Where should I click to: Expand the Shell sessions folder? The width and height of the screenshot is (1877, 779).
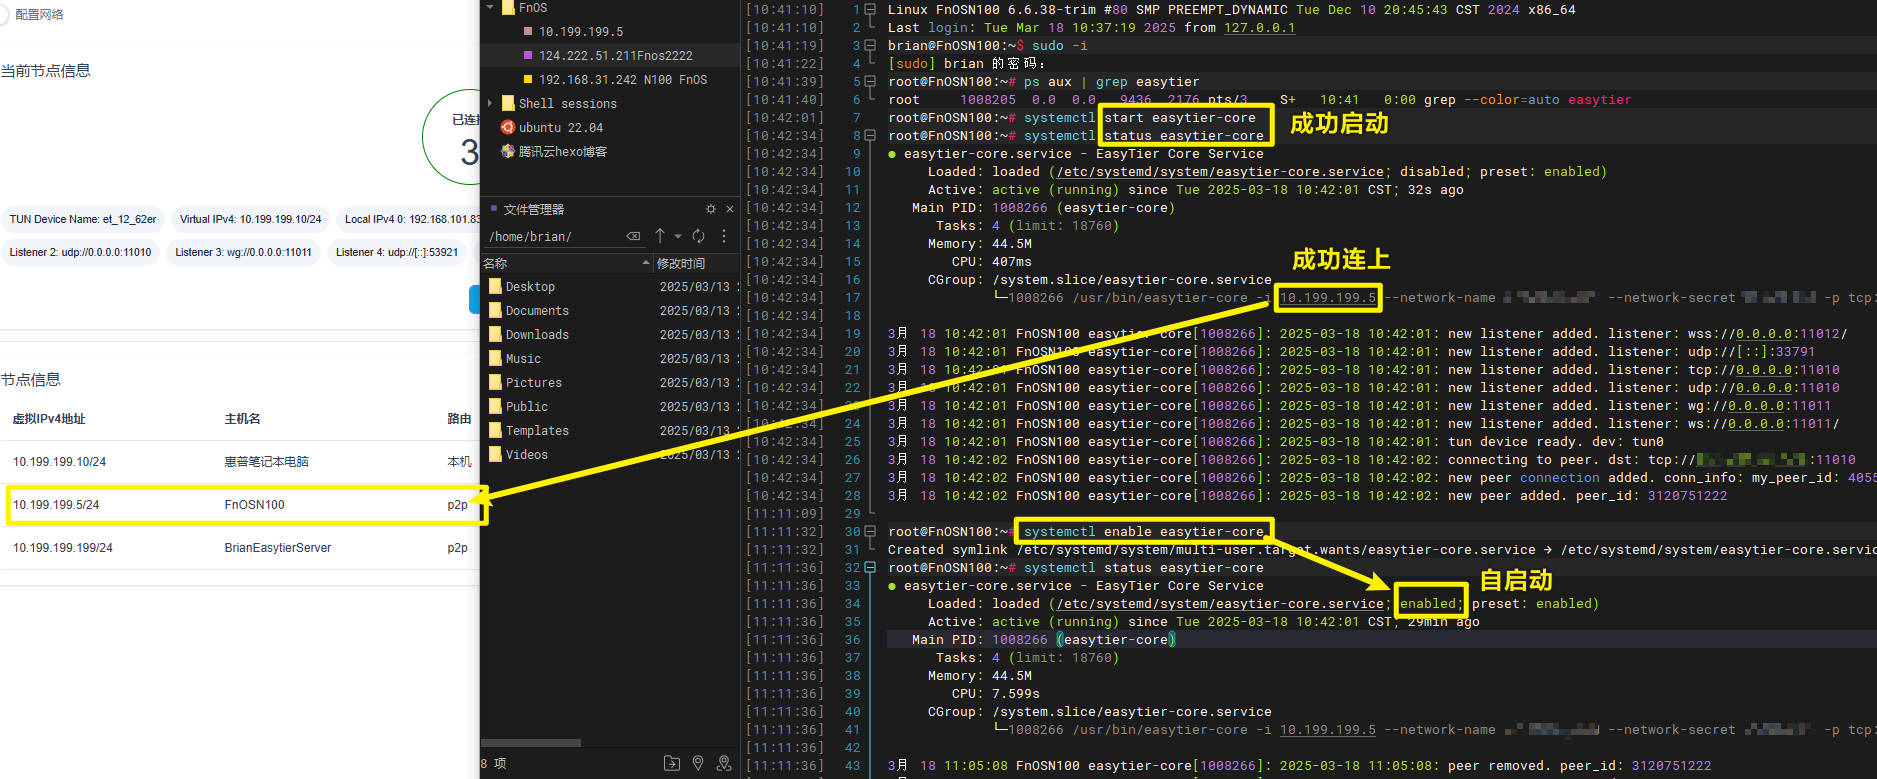pos(490,104)
